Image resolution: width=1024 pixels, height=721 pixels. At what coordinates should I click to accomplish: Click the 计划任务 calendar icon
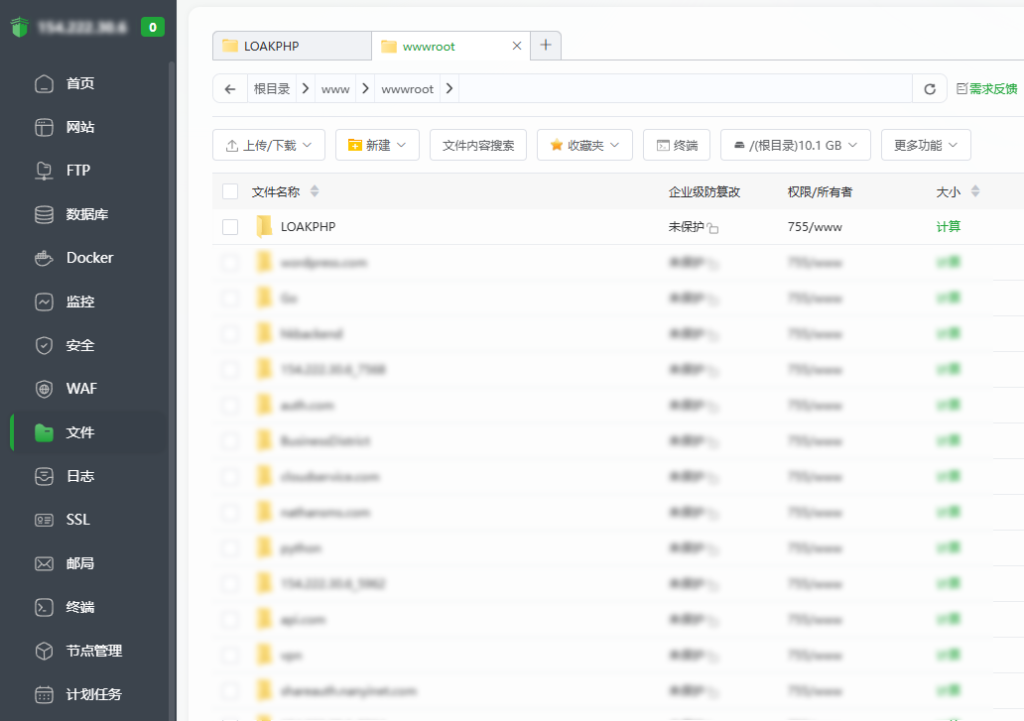(44, 694)
